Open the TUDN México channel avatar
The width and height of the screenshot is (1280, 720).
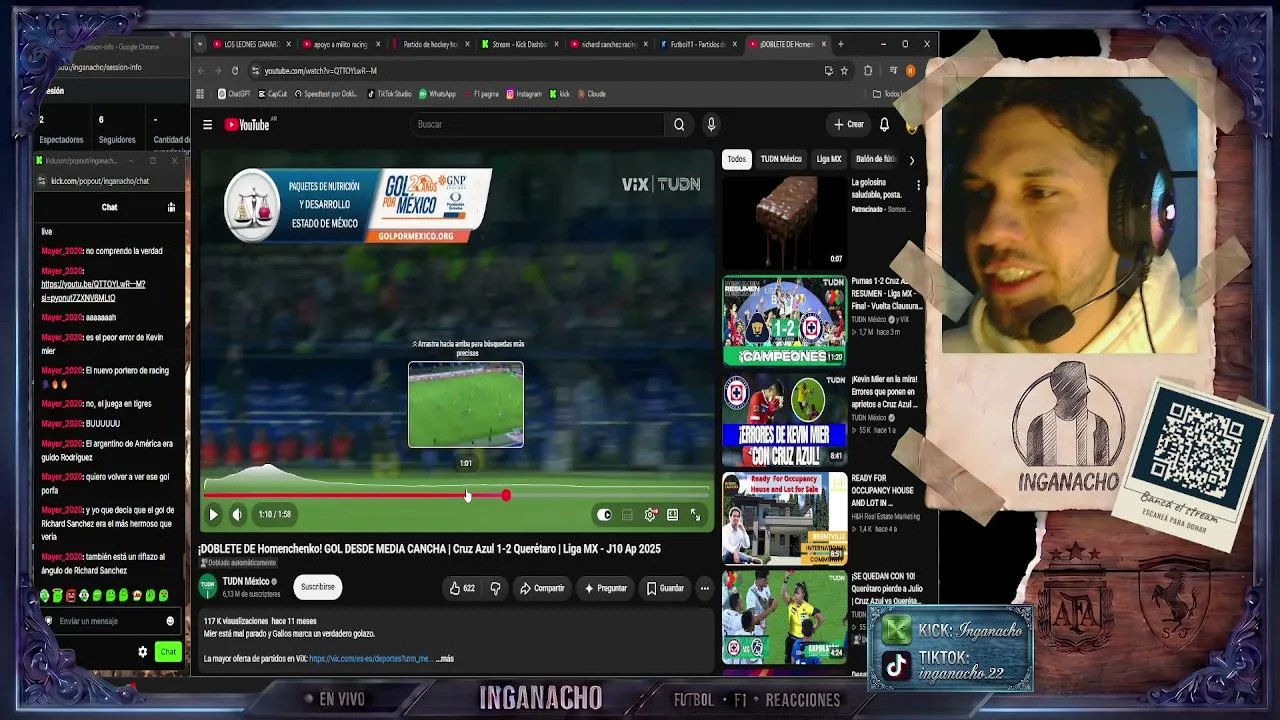click(x=208, y=586)
